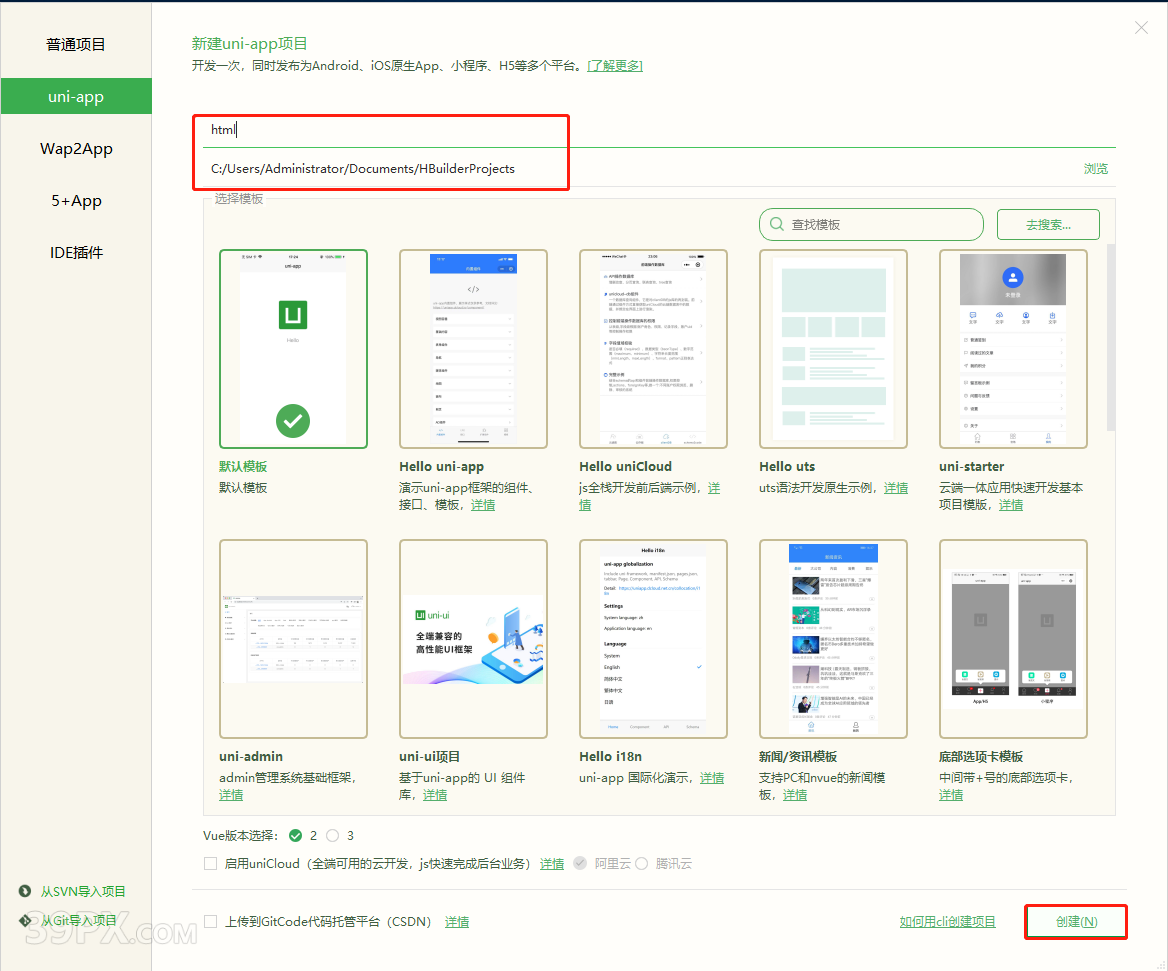Select the 默认模板 thumbnail

click(x=293, y=348)
